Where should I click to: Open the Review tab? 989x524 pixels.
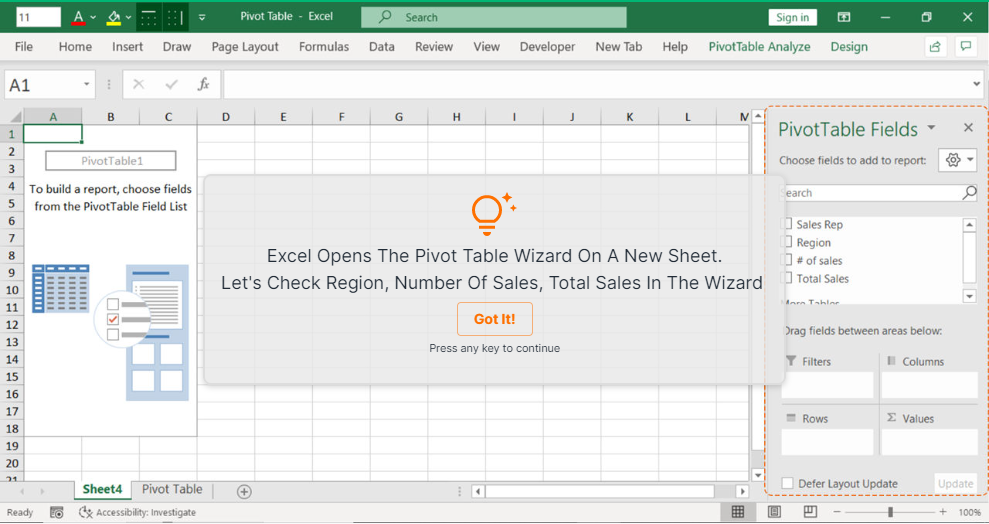pyautogui.click(x=434, y=47)
